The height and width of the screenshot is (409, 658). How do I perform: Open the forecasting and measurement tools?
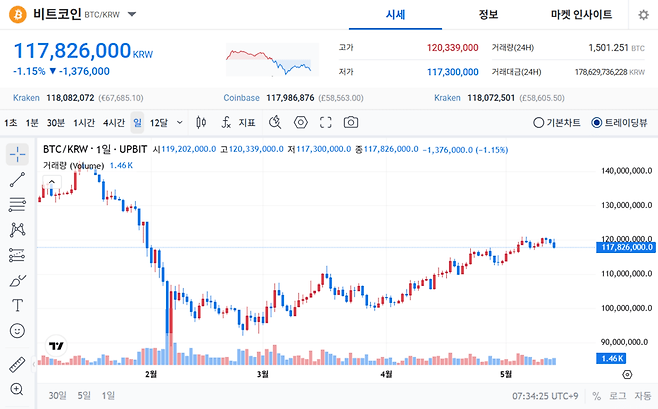[17, 255]
